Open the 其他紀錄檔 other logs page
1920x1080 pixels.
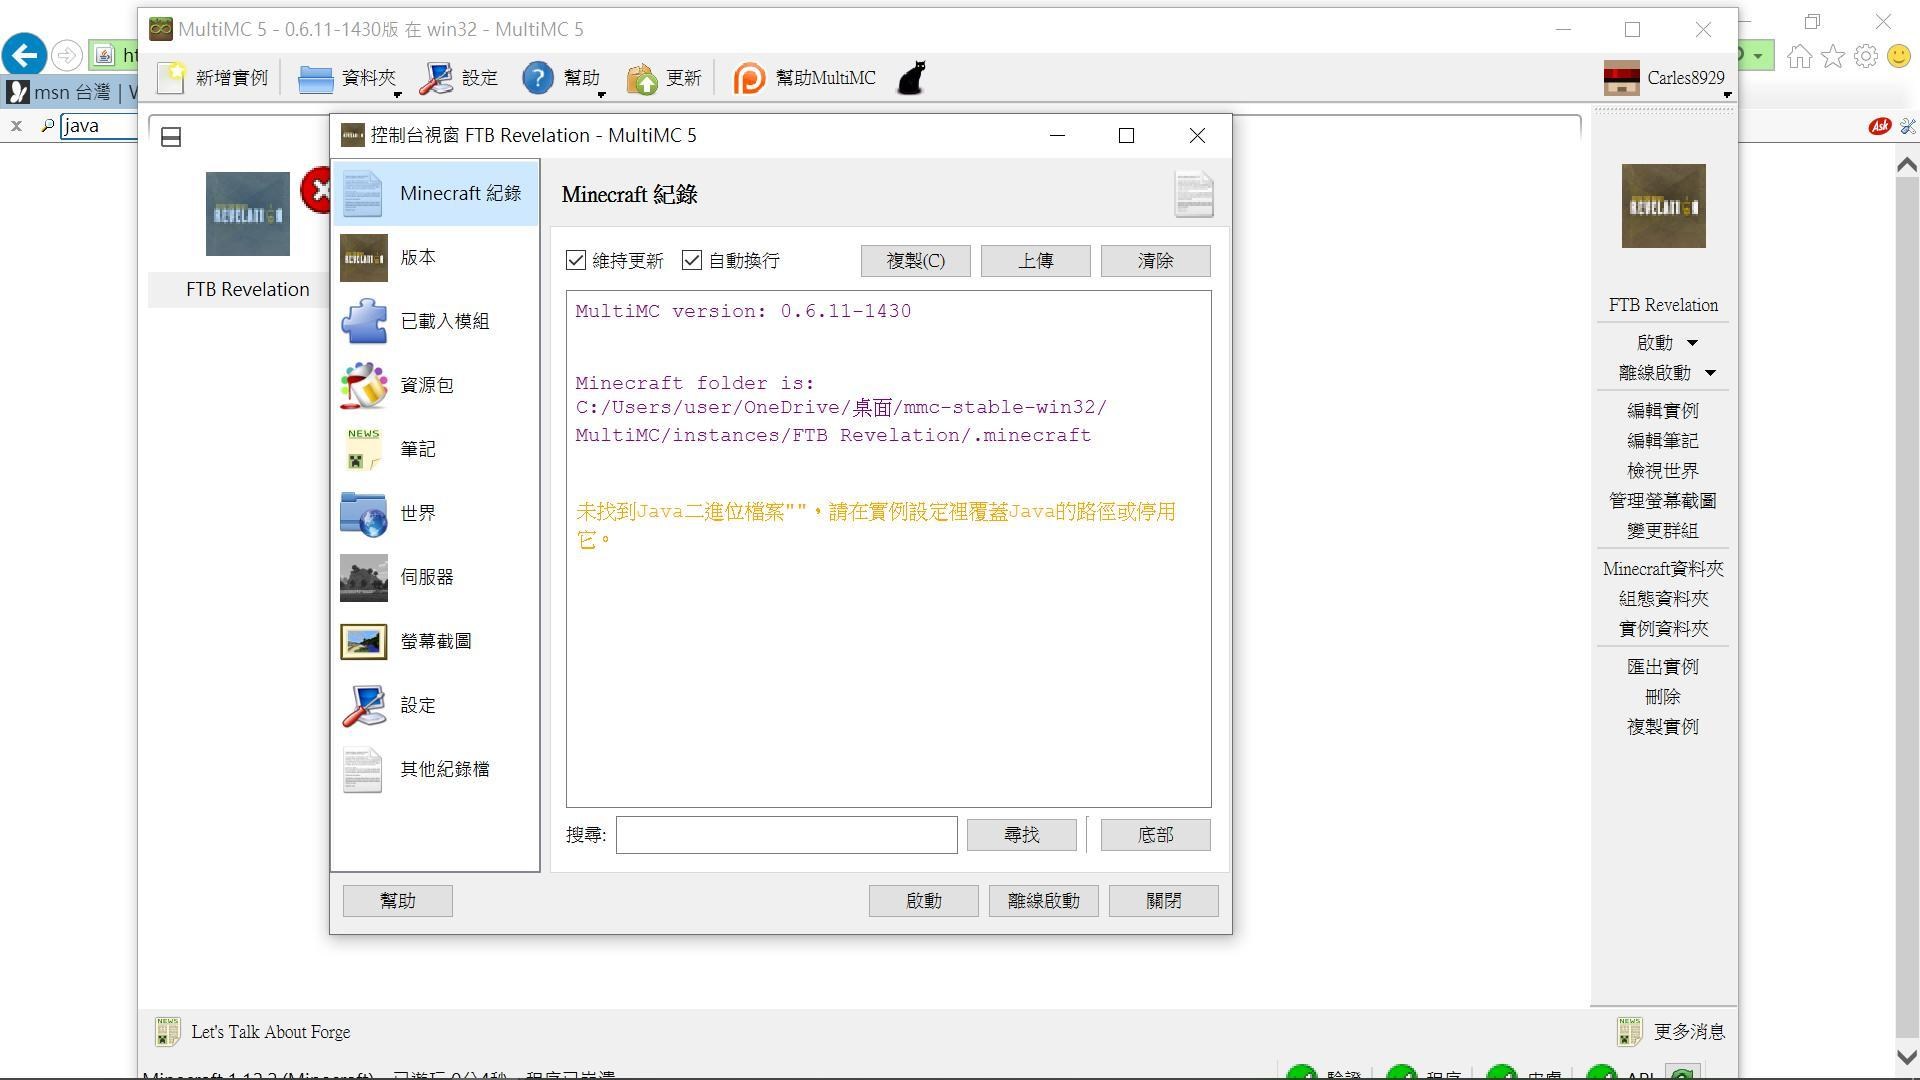point(435,770)
